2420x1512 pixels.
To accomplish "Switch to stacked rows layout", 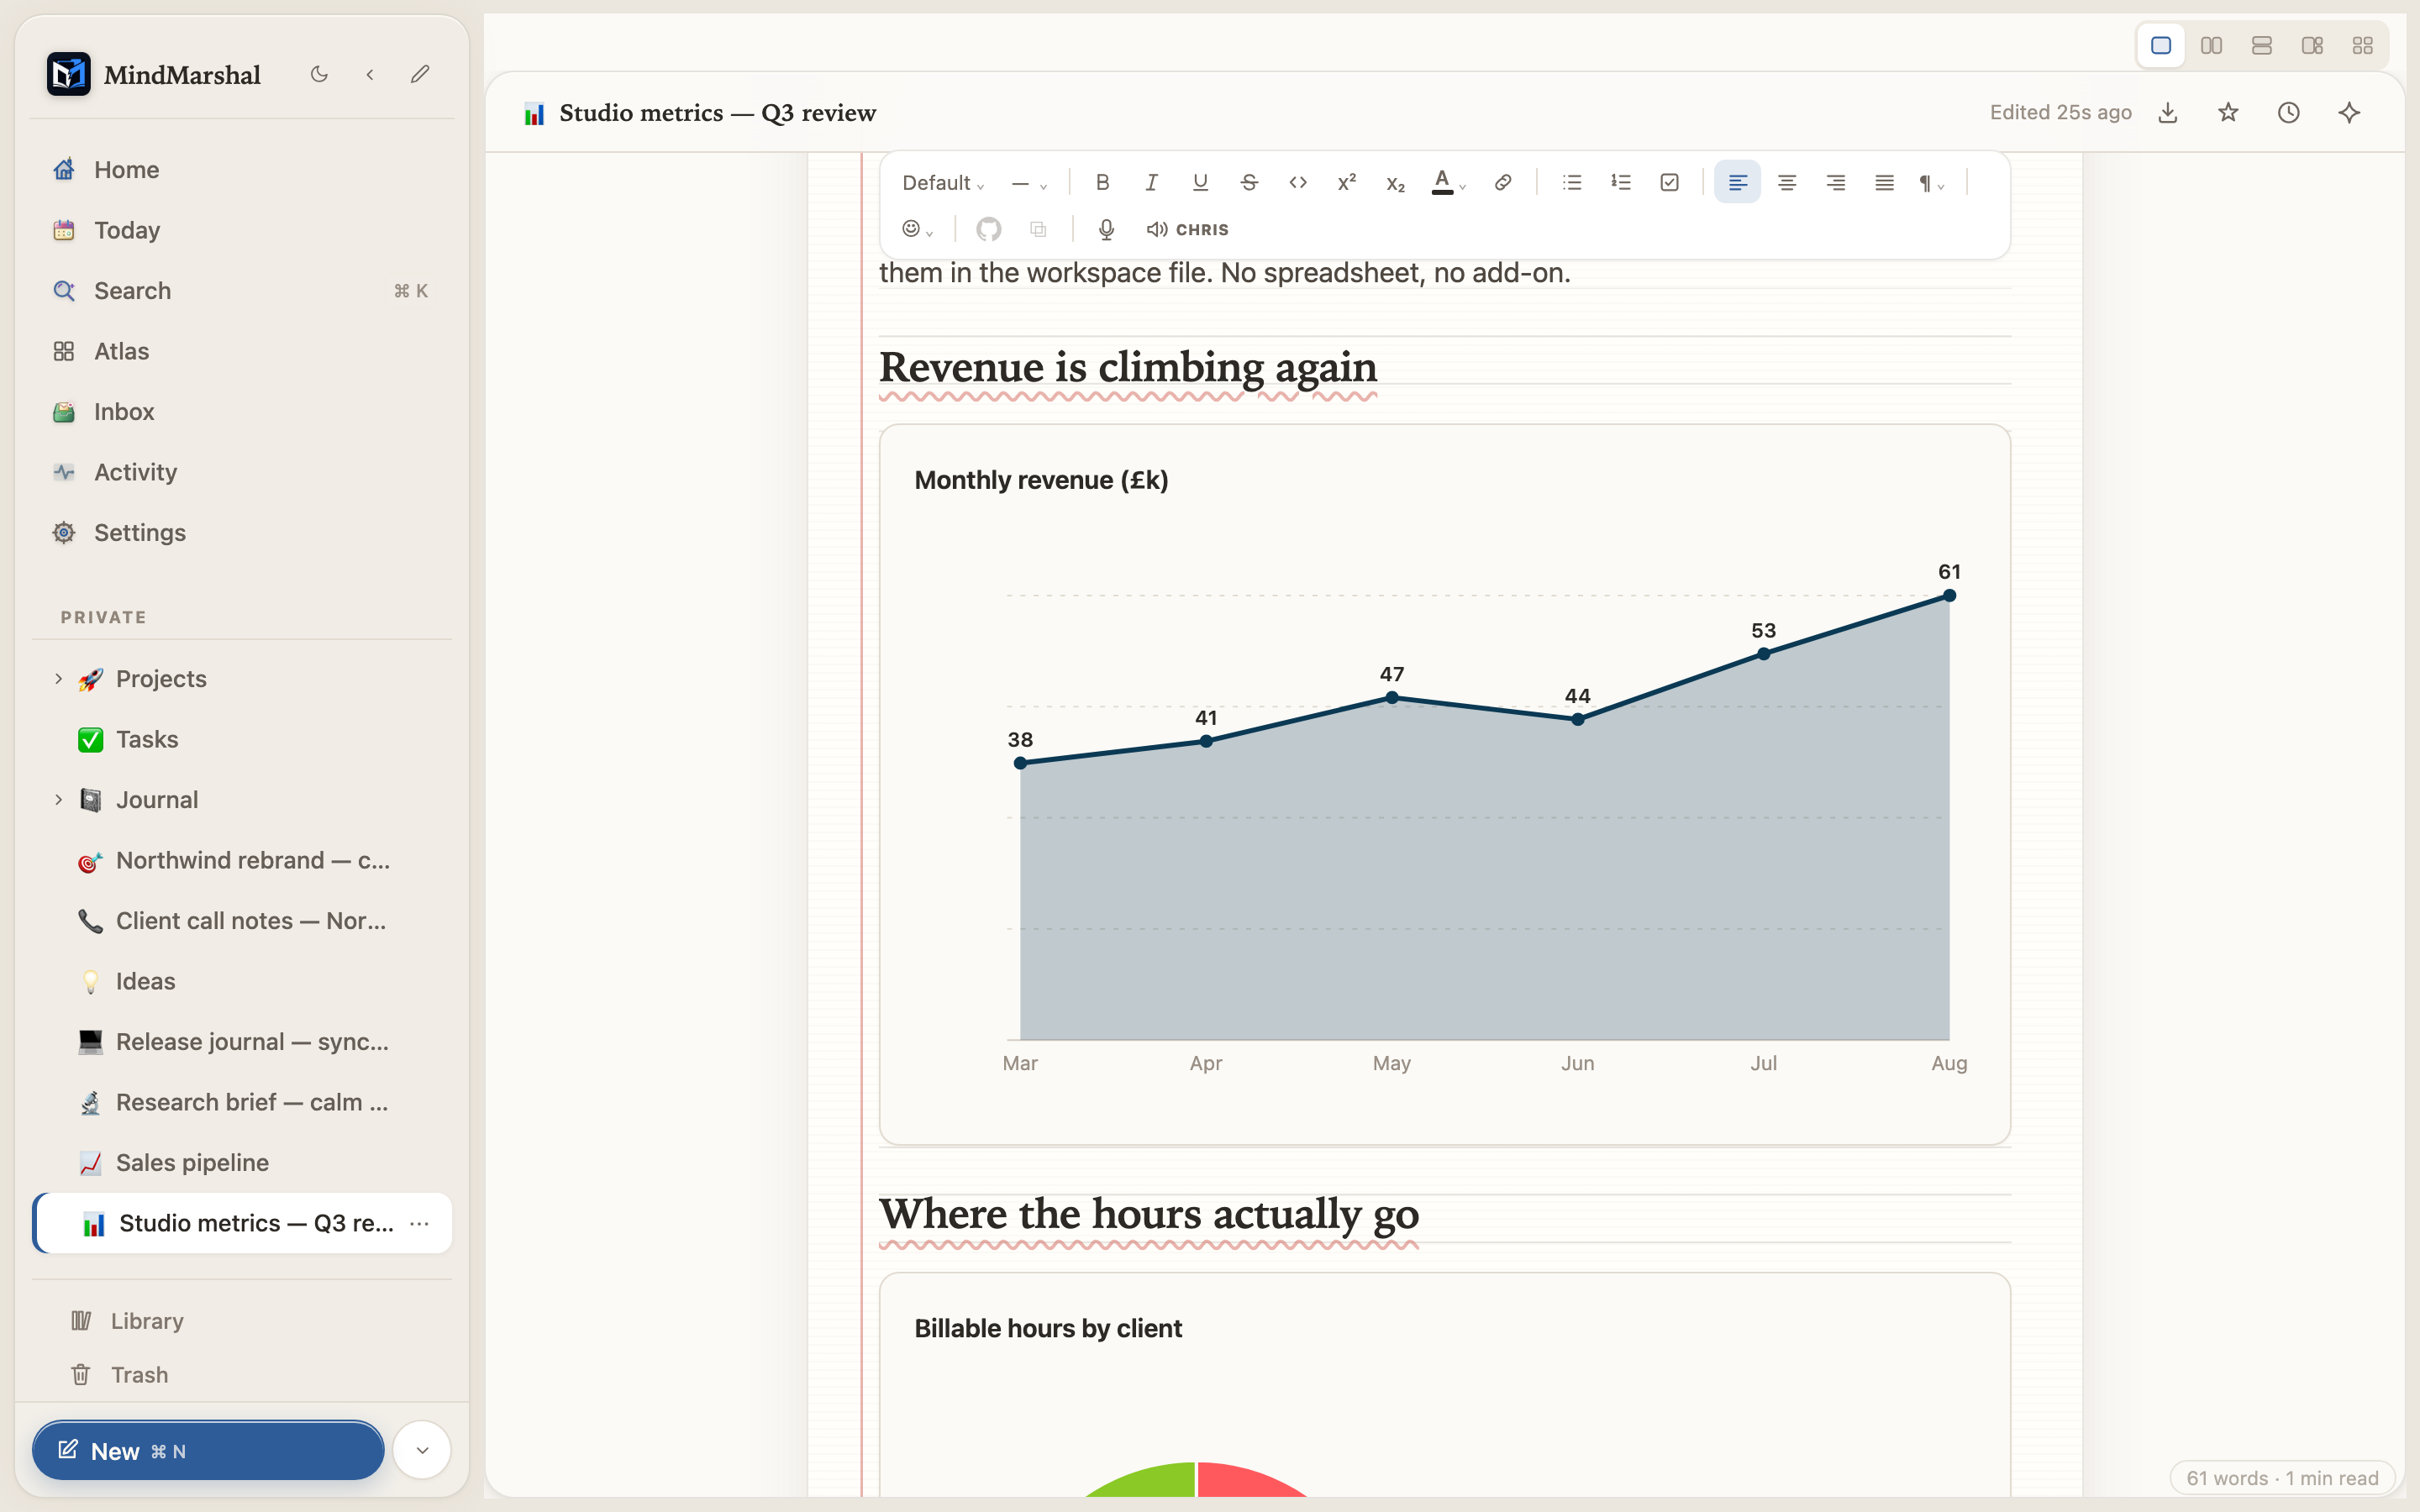I will [x=2262, y=46].
